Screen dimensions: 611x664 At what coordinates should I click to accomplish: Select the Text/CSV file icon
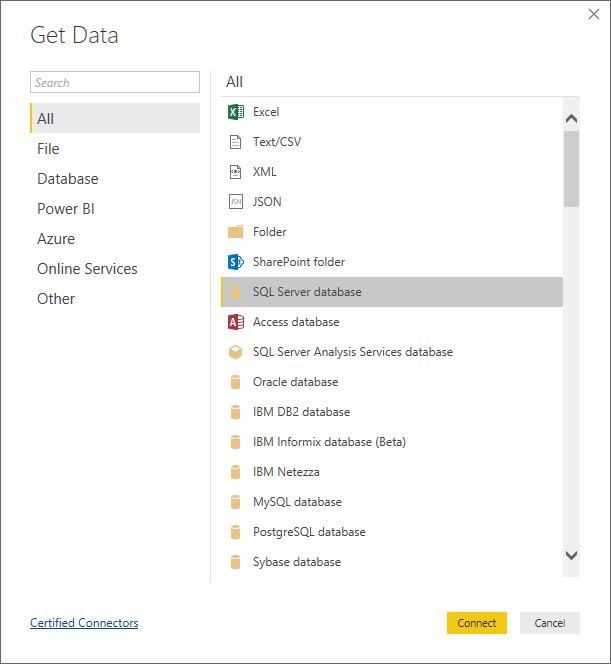pos(236,142)
